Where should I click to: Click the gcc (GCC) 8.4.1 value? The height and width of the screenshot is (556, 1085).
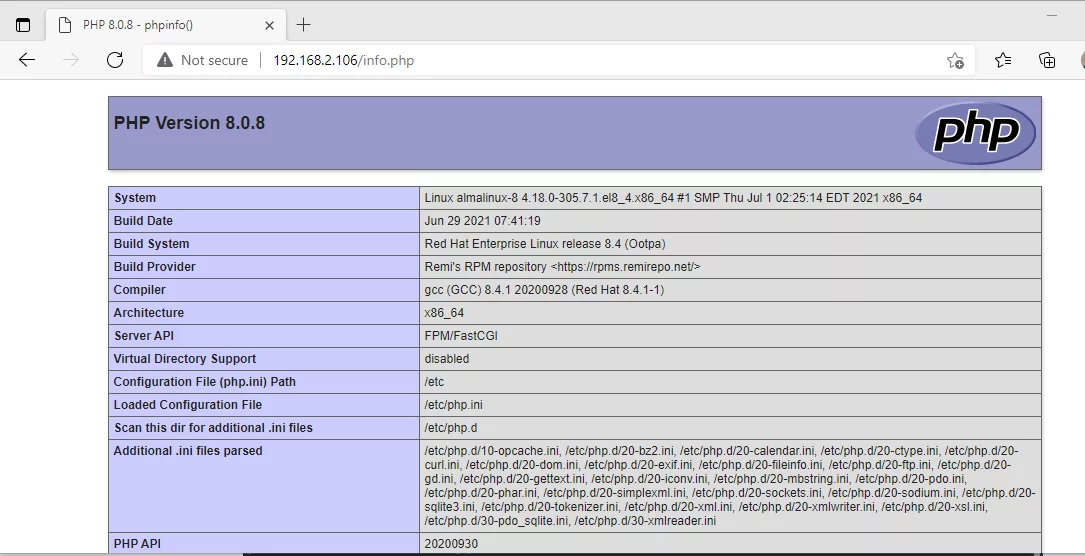click(x=545, y=290)
